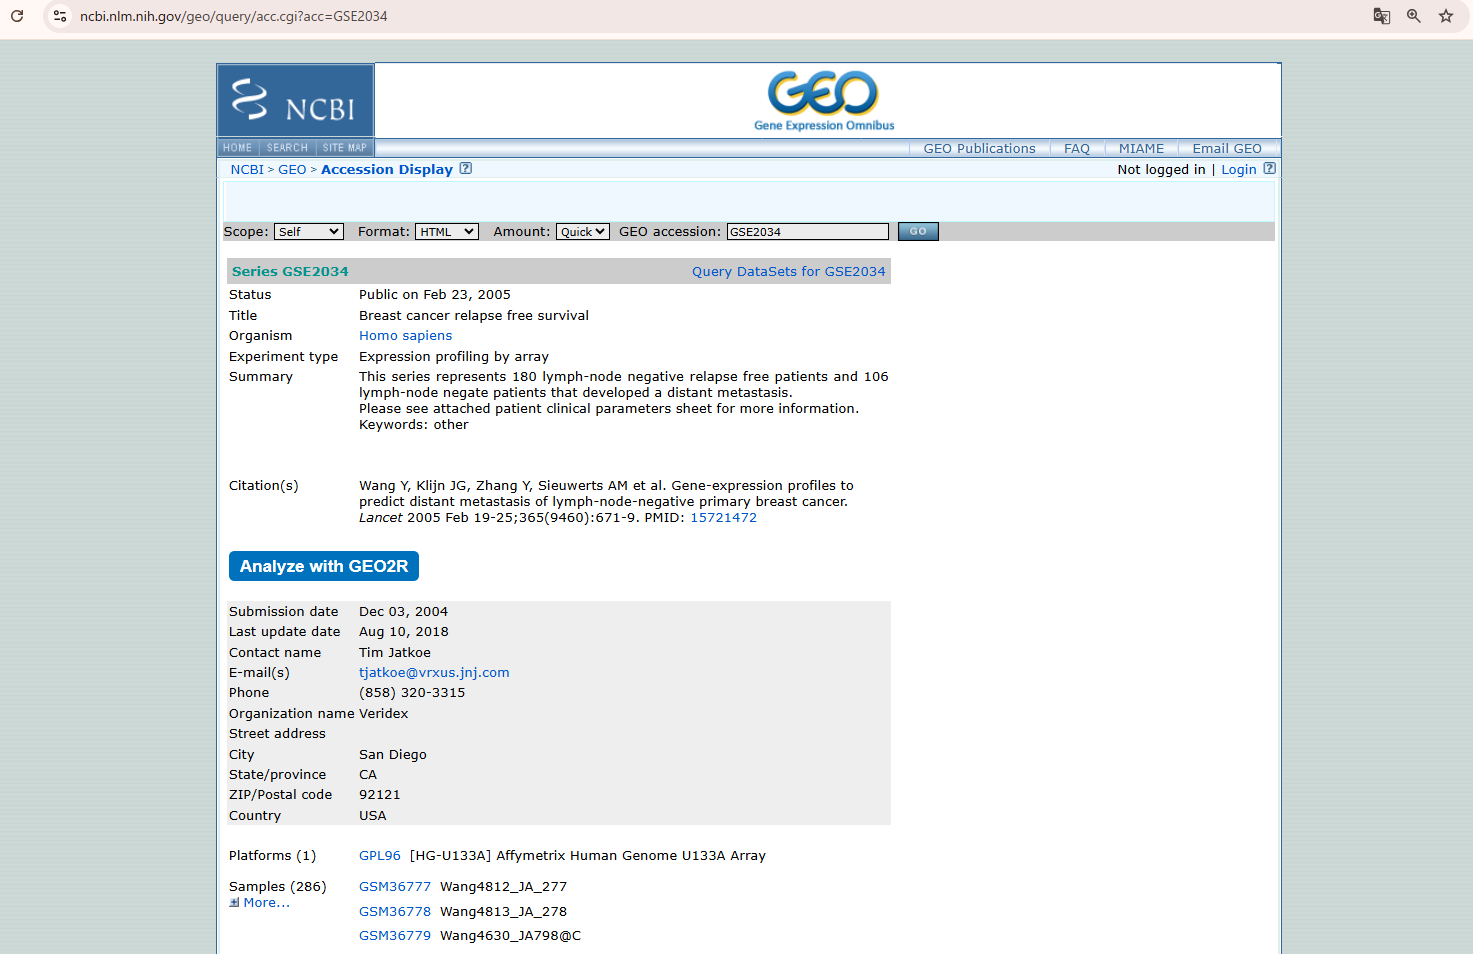Click the NCBI logo
Image resolution: width=1473 pixels, height=954 pixels.
(x=295, y=101)
